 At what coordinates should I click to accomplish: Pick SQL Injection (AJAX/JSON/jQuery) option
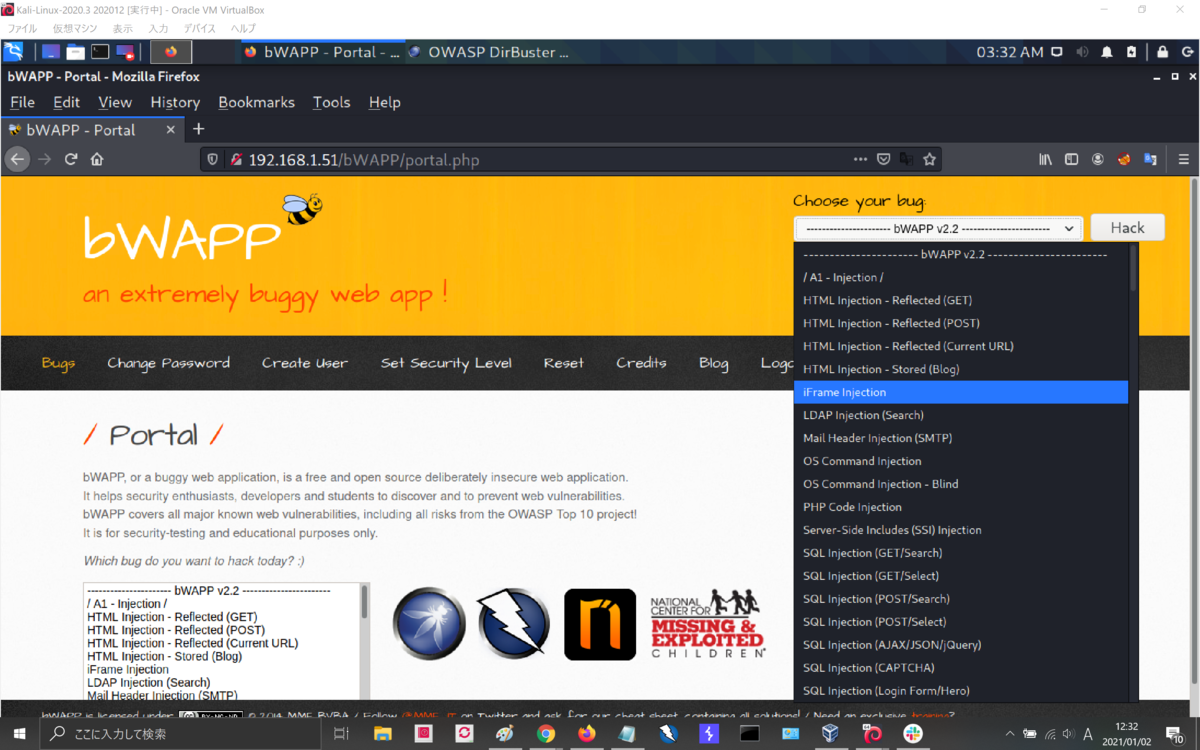tap(961, 645)
